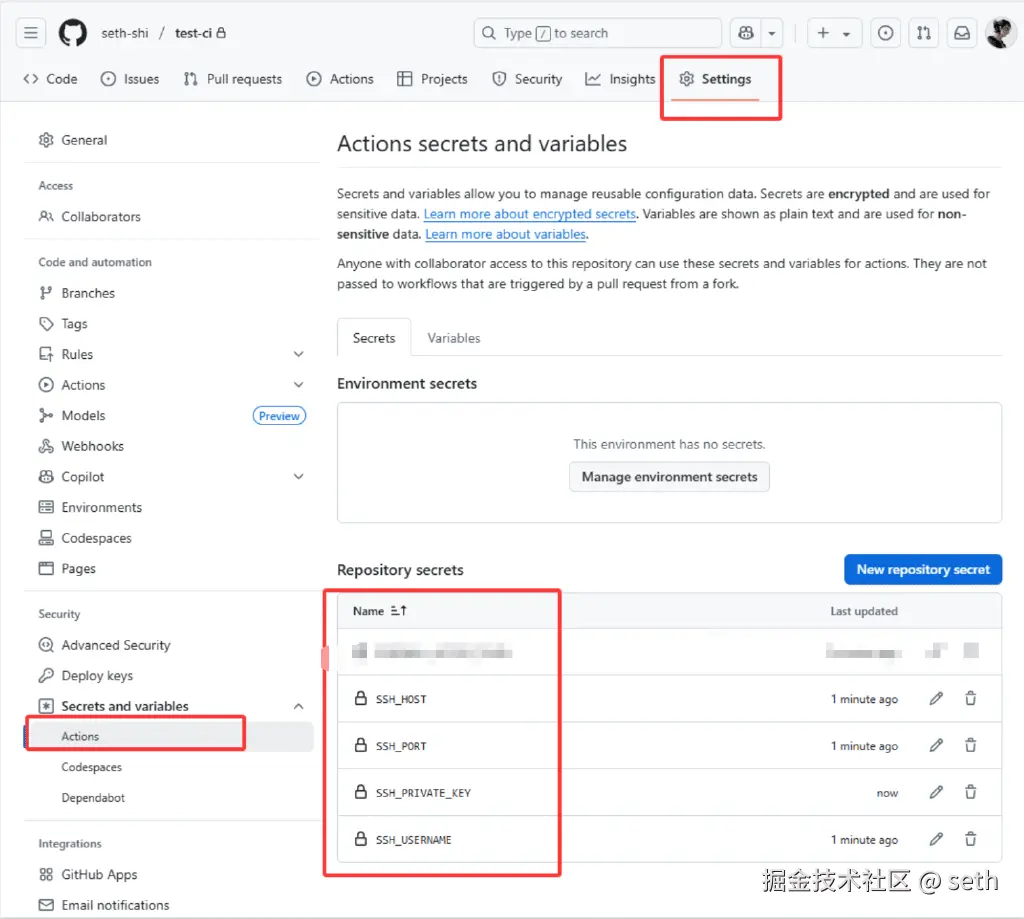Click the plus create-new button
Screen dimensions: 1024x919
(823, 33)
